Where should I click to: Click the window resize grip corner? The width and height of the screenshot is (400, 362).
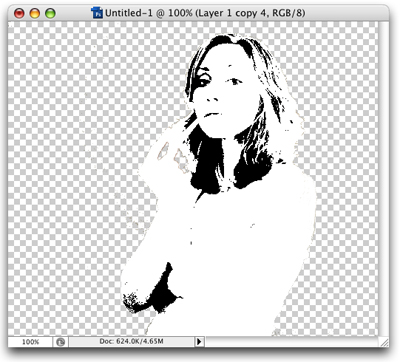[x=384, y=342]
